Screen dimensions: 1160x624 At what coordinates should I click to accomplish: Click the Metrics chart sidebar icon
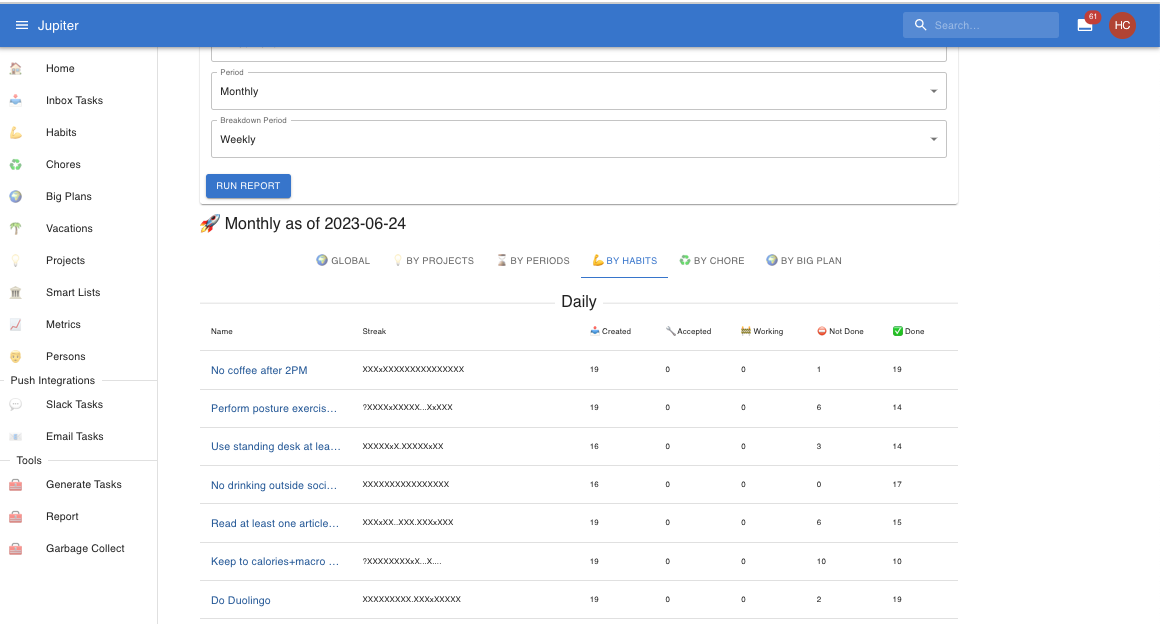click(x=16, y=324)
